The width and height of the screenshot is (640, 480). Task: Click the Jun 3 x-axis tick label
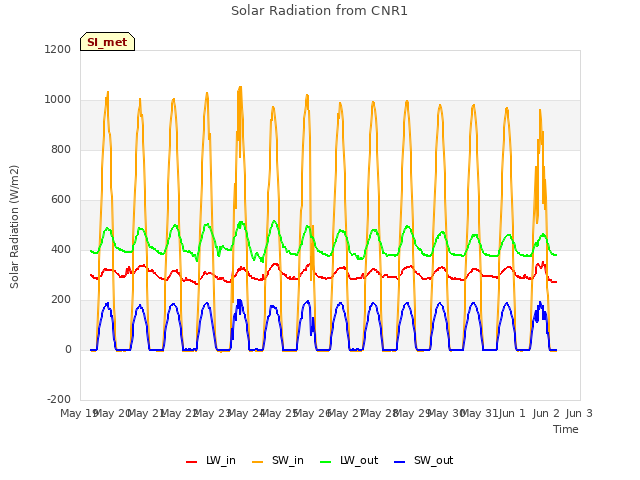coord(579,413)
